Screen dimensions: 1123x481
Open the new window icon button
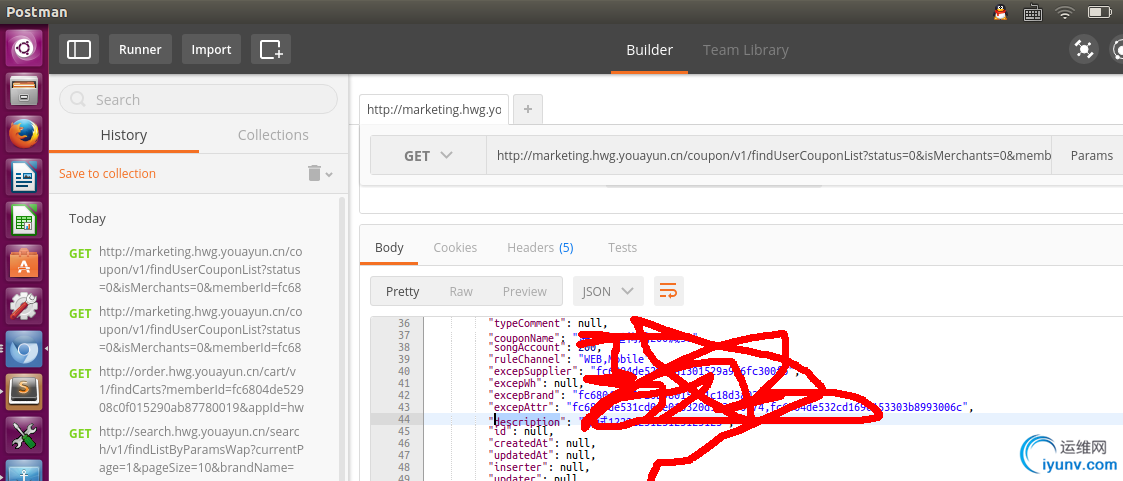[271, 49]
